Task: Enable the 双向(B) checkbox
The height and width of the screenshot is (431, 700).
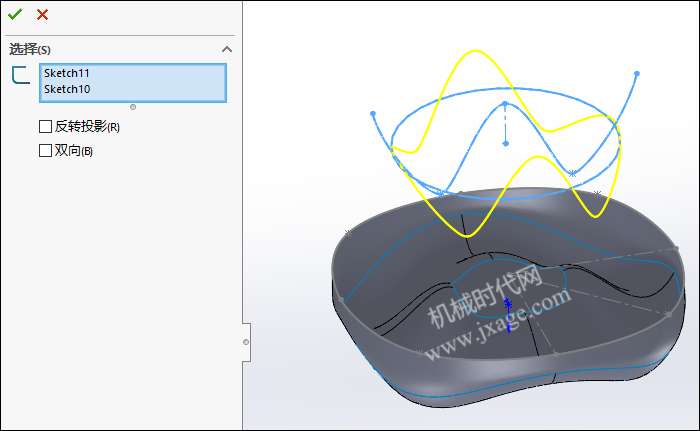Action: click(46, 151)
